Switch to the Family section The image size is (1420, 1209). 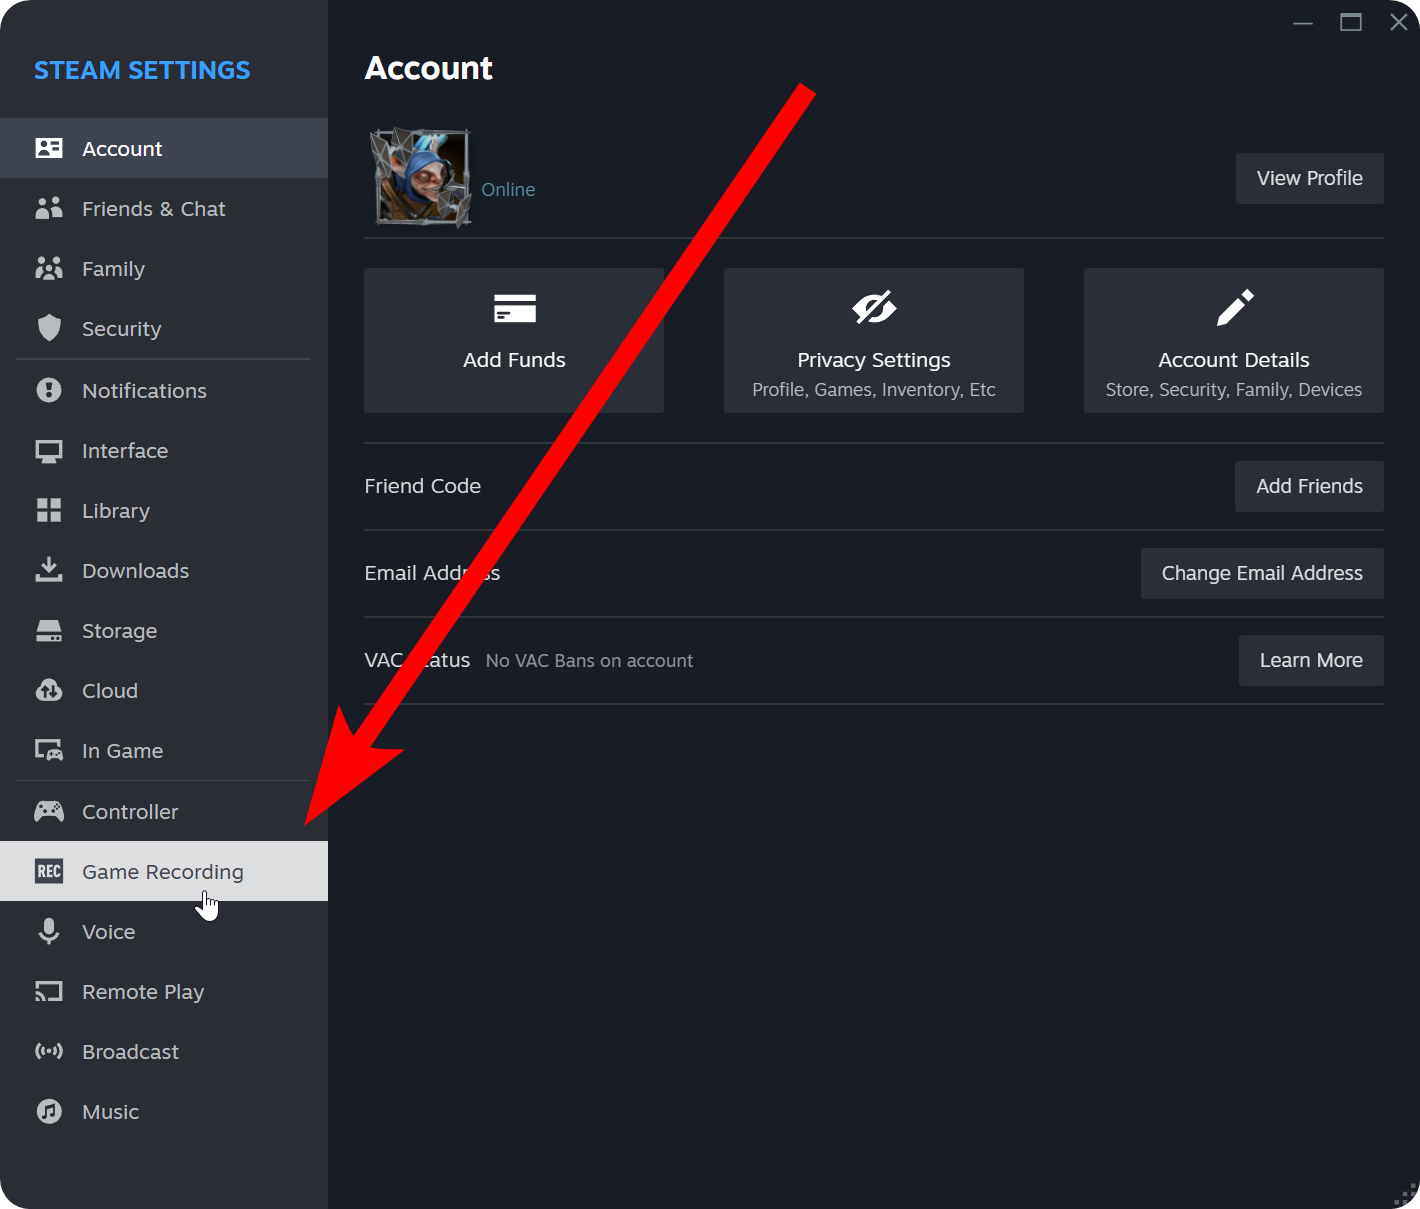pos(113,268)
